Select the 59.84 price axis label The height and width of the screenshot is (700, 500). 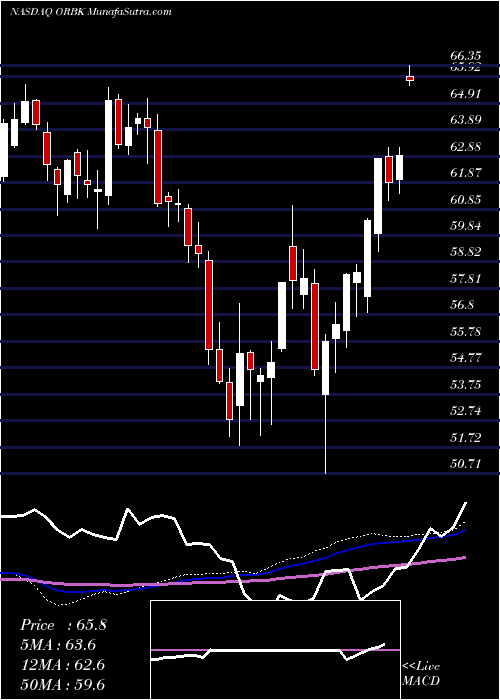tap(466, 225)
